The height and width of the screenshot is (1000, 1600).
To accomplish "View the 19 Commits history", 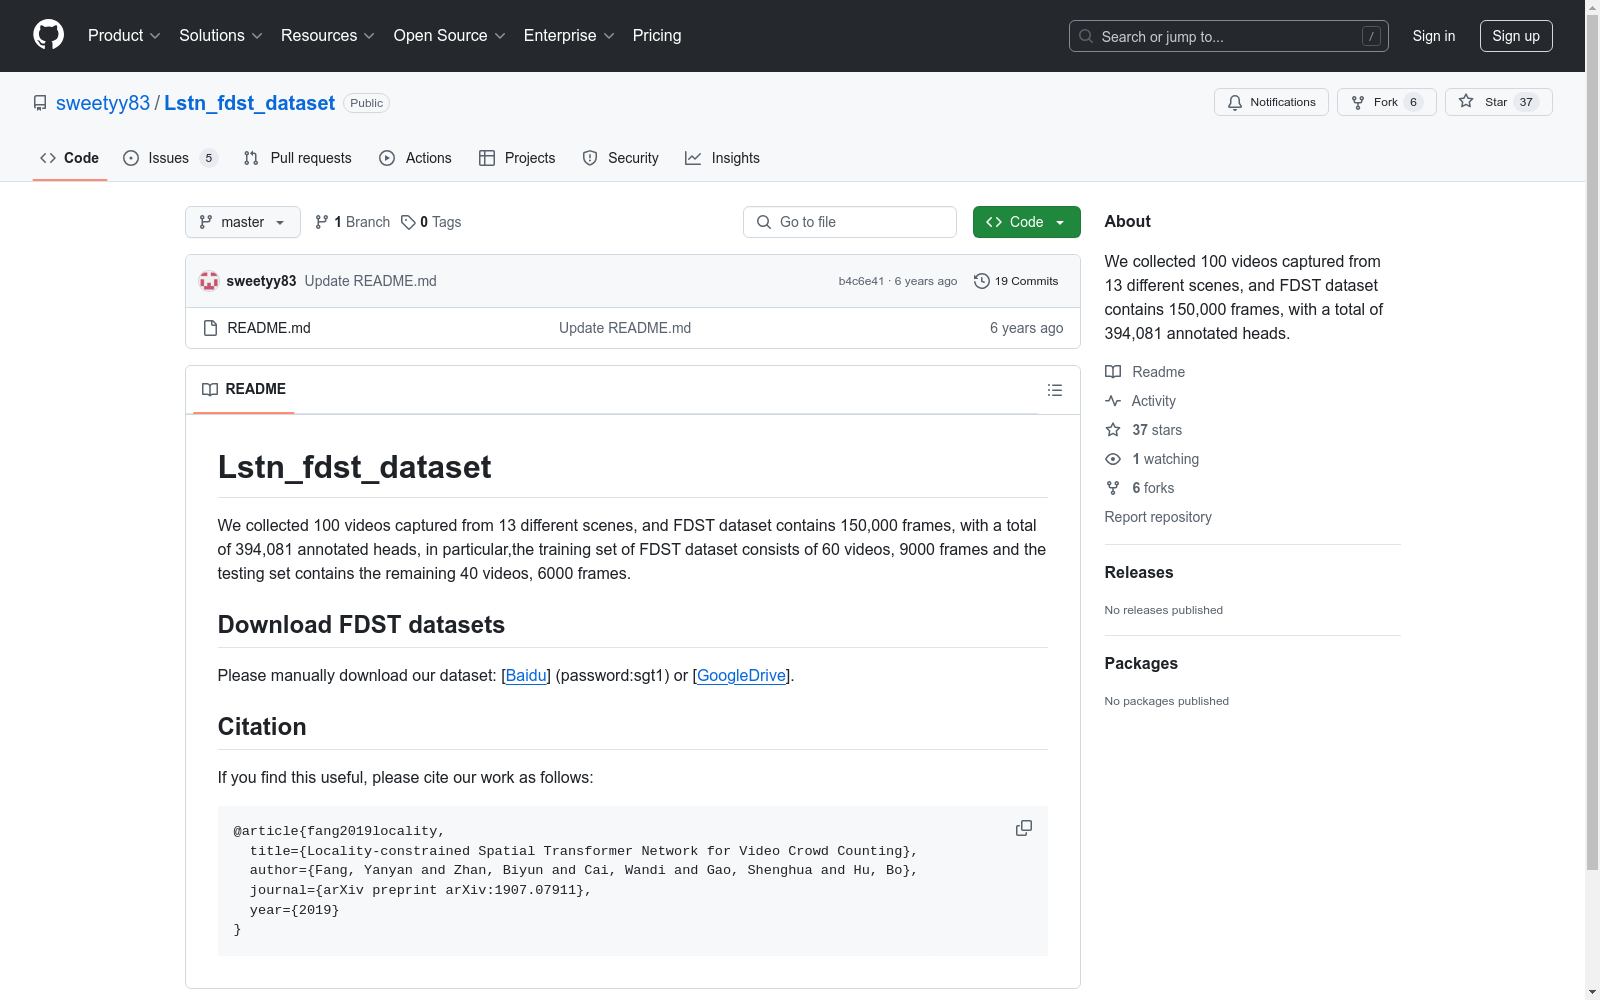I will pos(1016,281).
